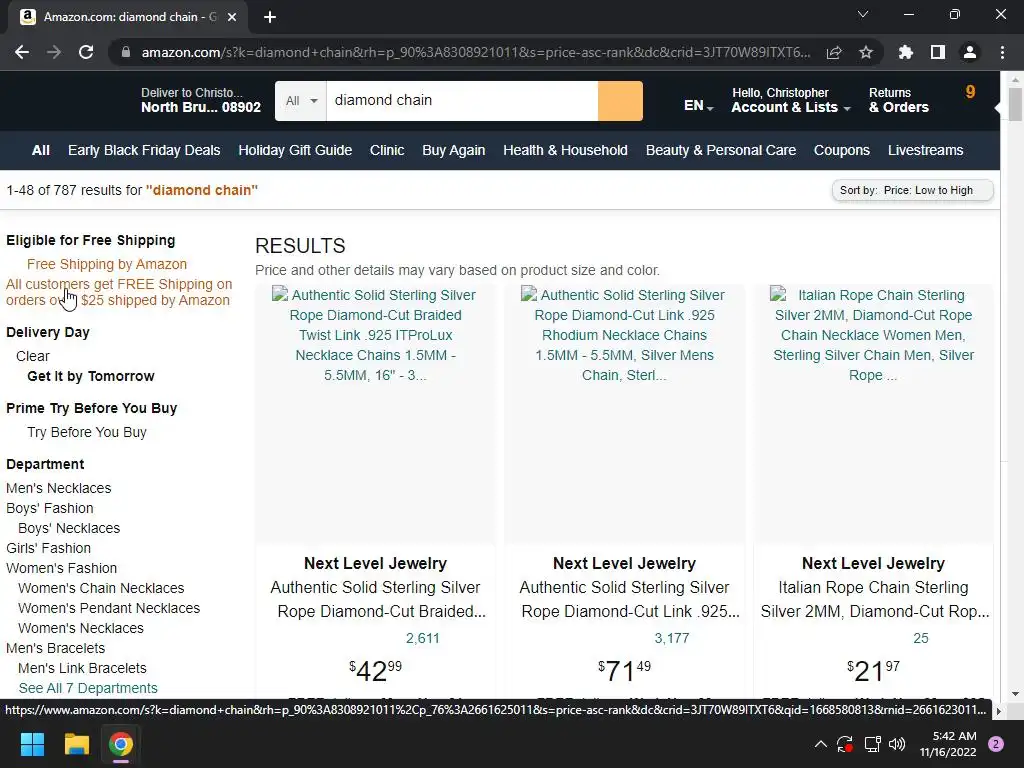
Task: Open taskbar clock 5:42 AM
Action: (948, 744)
